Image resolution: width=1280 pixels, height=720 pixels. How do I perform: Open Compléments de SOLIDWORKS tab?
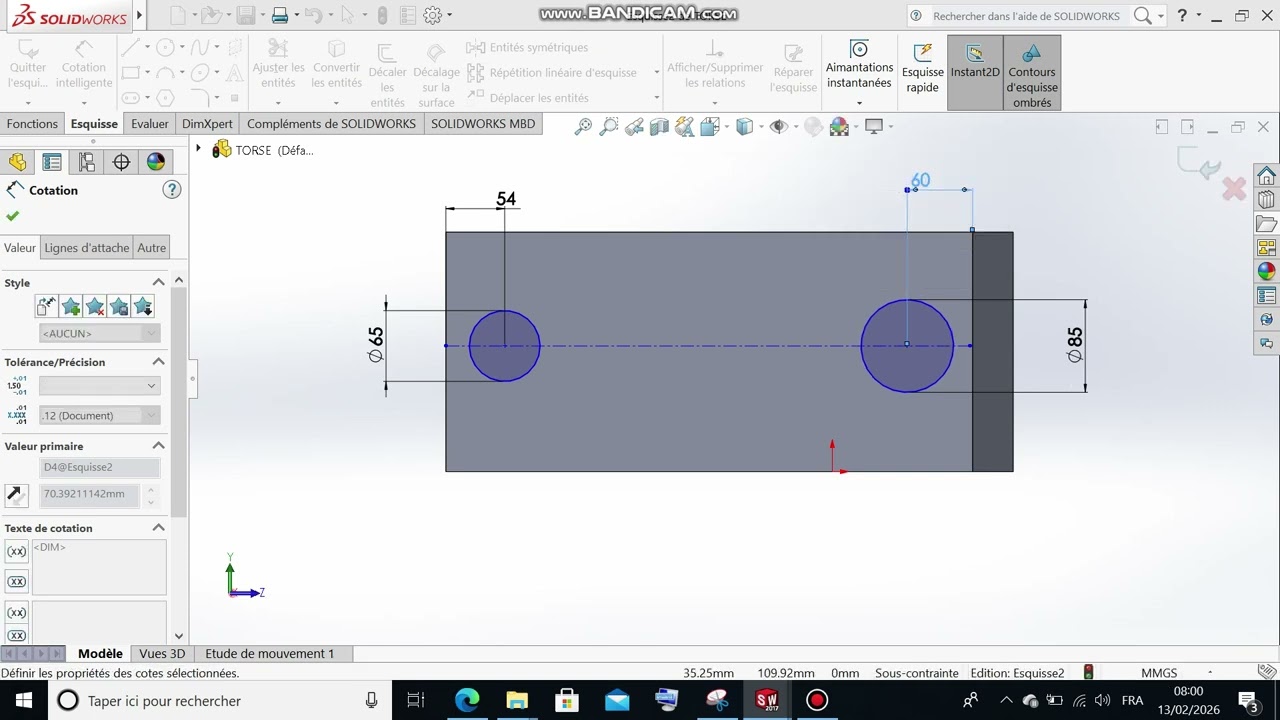click(331, 124)
